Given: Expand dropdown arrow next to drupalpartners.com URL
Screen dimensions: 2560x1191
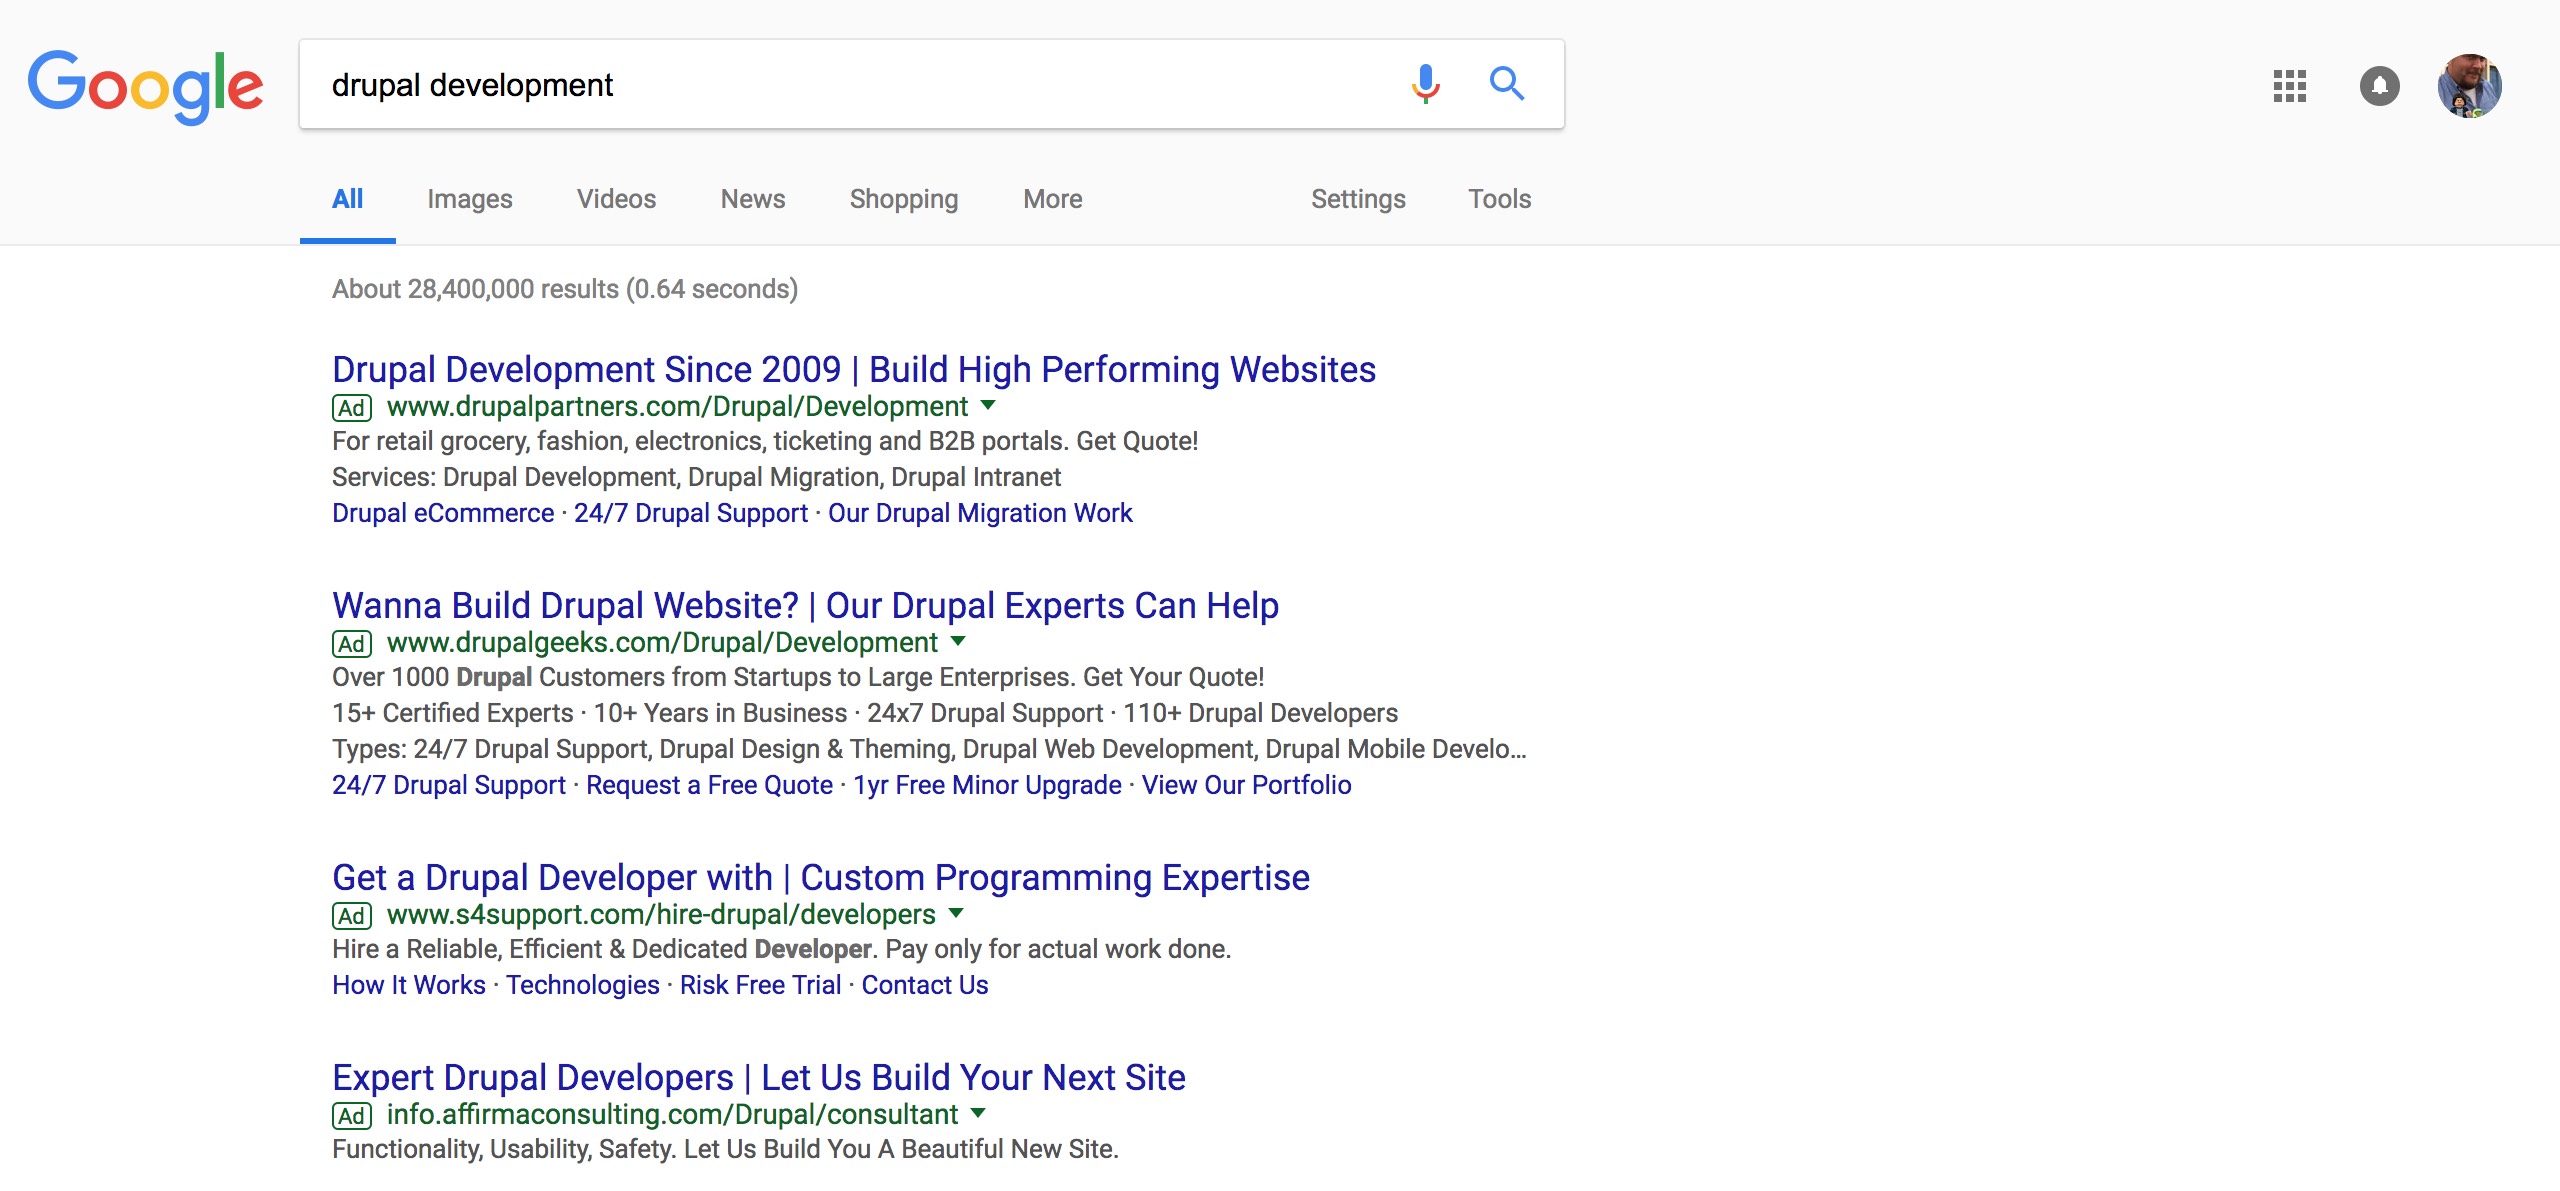Looking at the screenshot, I should (989, 405).
